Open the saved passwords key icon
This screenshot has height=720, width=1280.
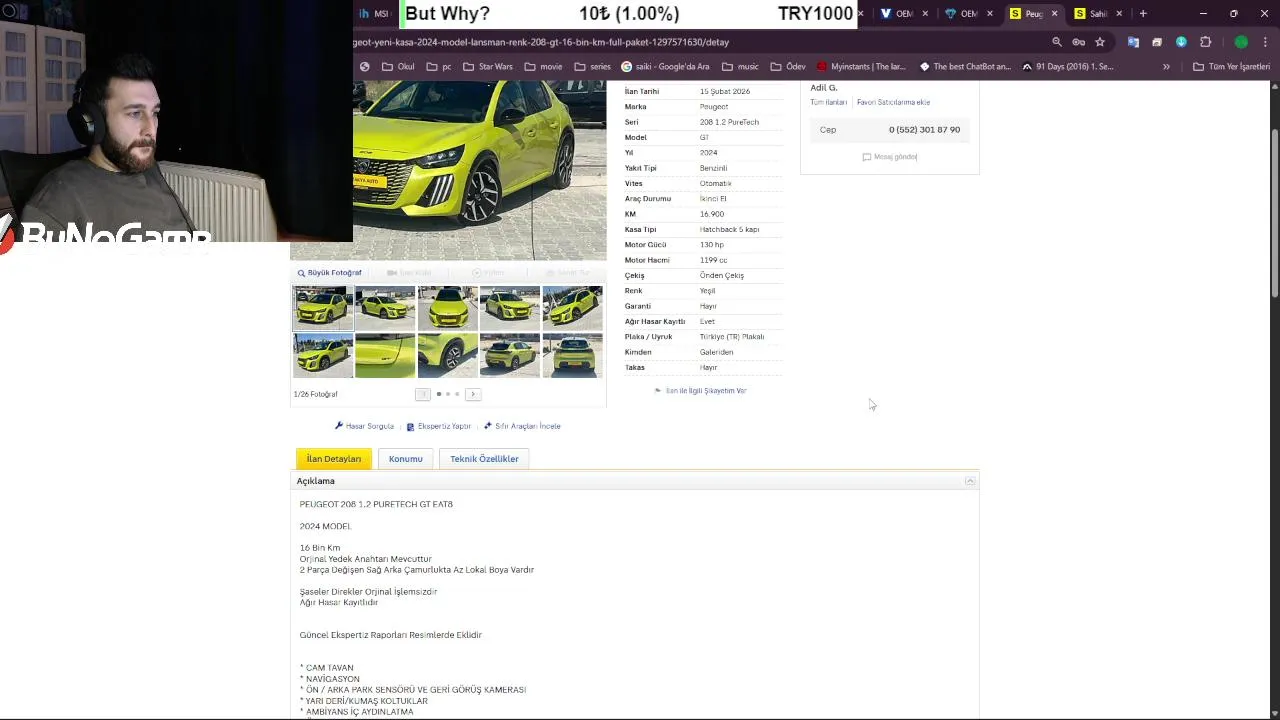(x=1078, y=42)
